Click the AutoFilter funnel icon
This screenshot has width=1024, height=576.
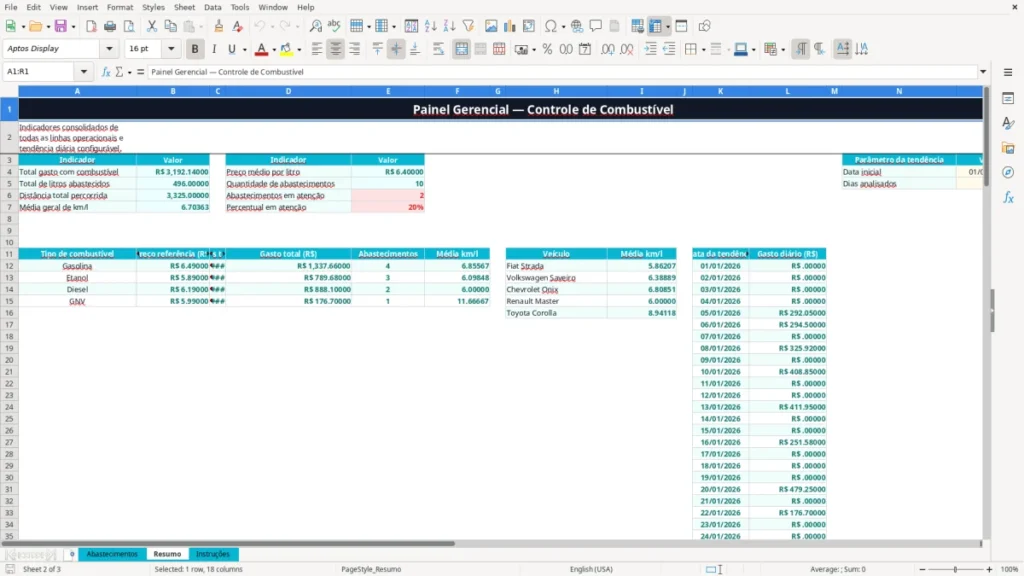468,26
